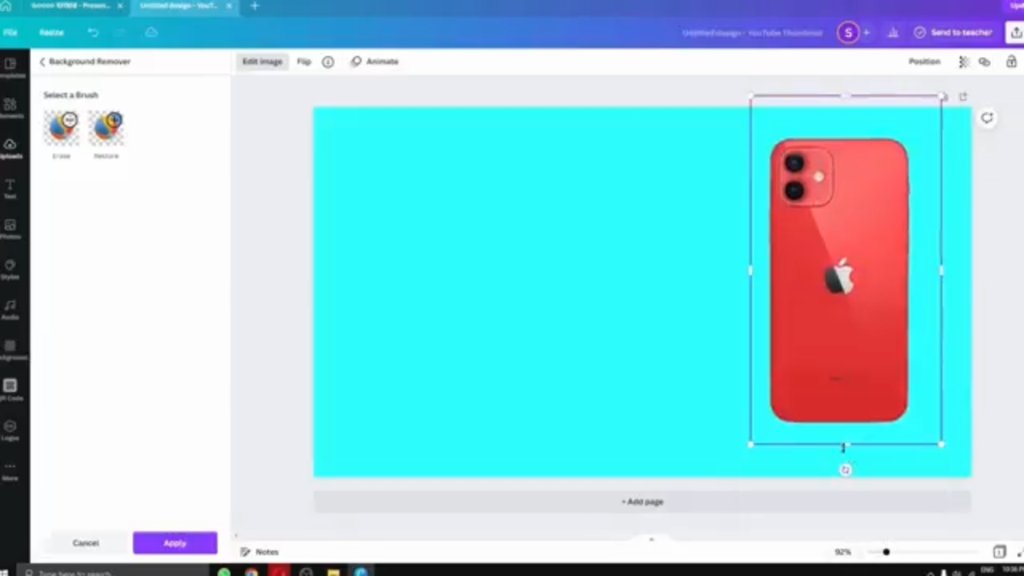Screen dimensions: 1024x576
Task: Open the Position panel
Action: pos(924,61)
